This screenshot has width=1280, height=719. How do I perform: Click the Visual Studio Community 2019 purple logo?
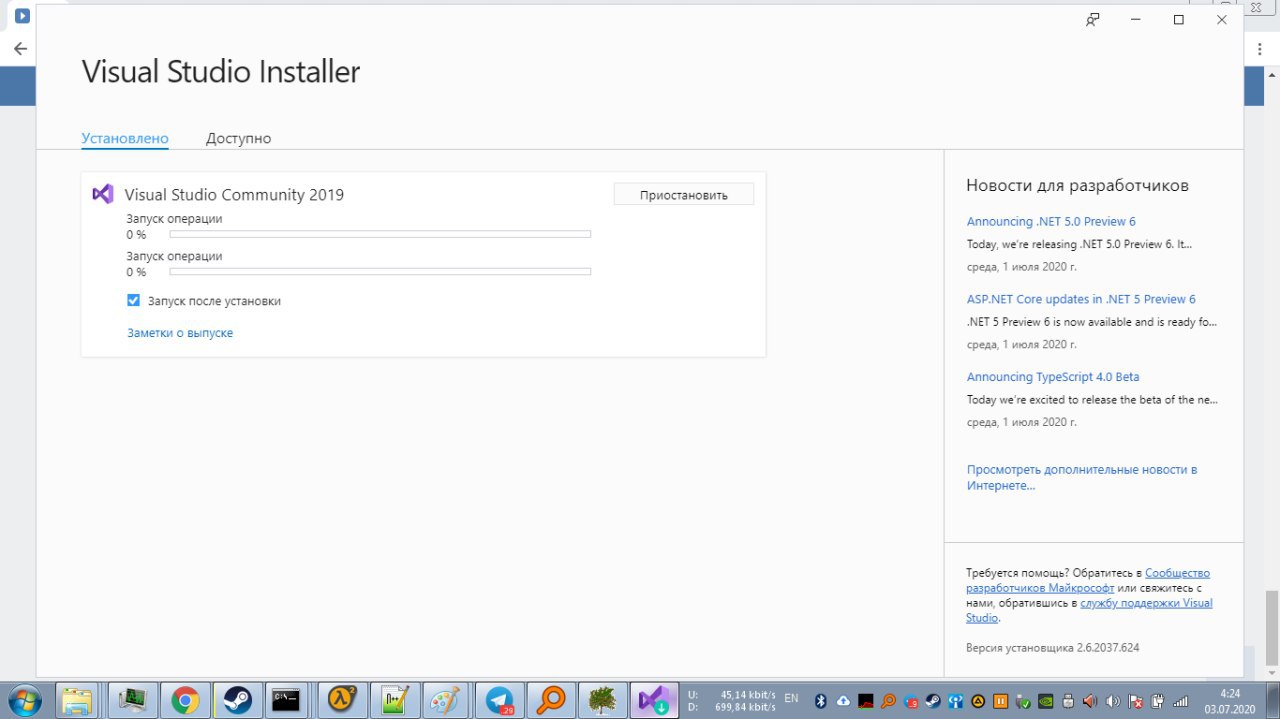(103, 194)
